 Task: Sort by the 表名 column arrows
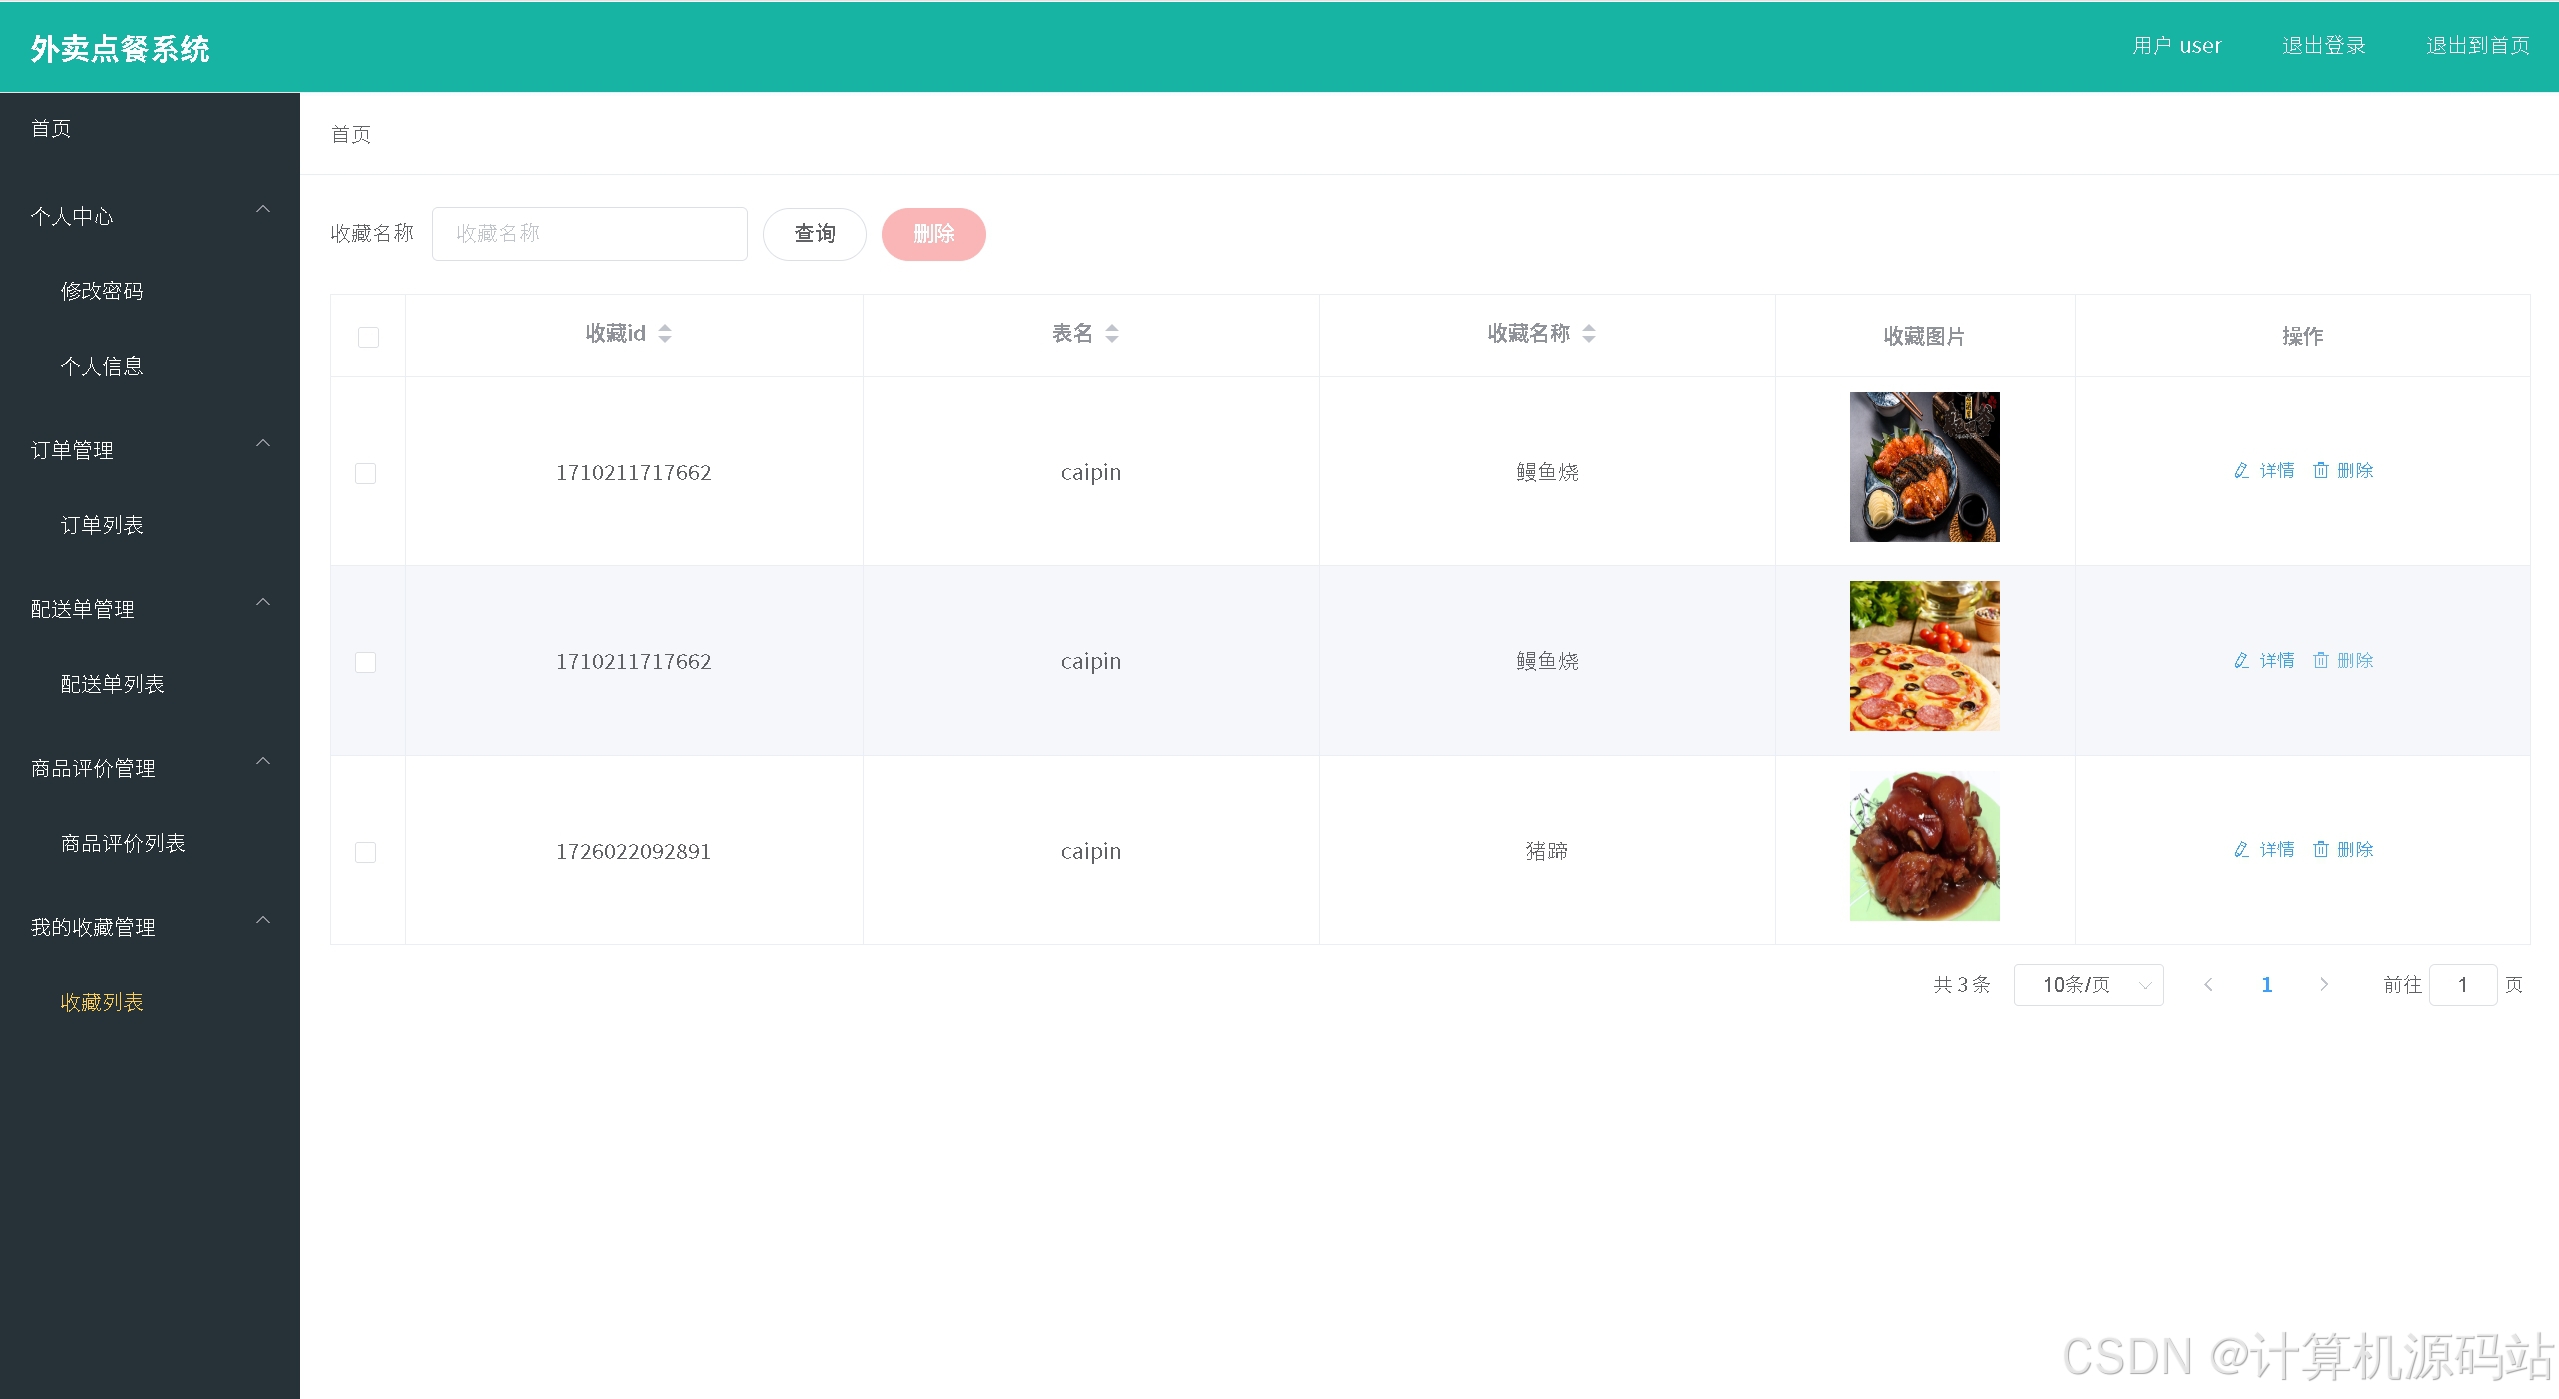pyautogui.click(x=1112, y=334)
